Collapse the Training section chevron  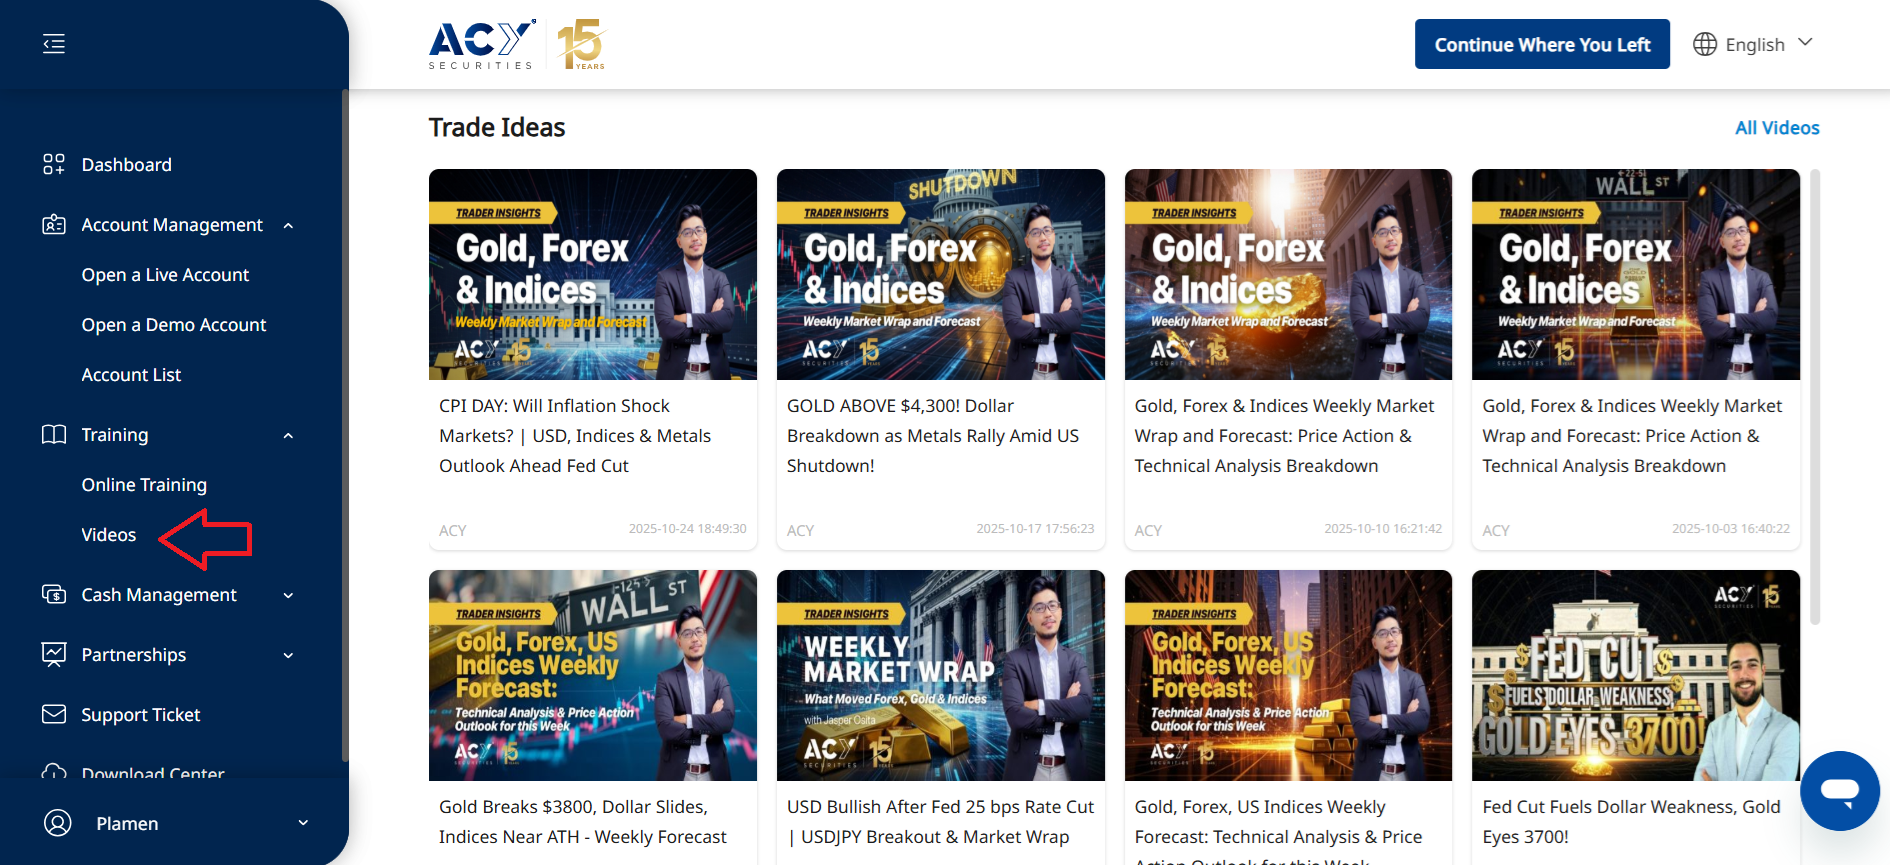288,435
